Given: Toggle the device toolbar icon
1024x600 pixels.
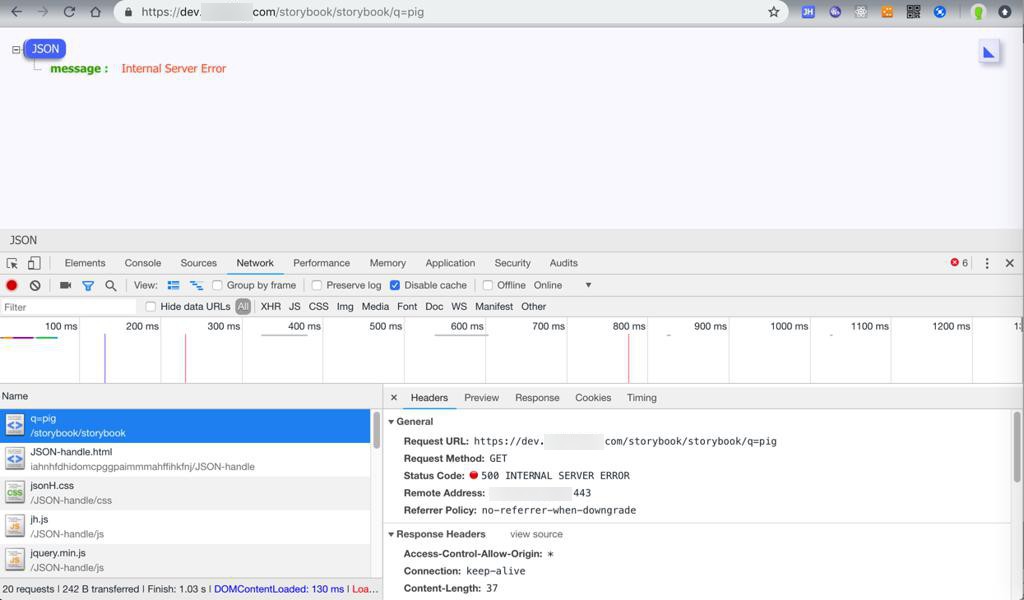Looking at the screenshot, I should [34, 263].
